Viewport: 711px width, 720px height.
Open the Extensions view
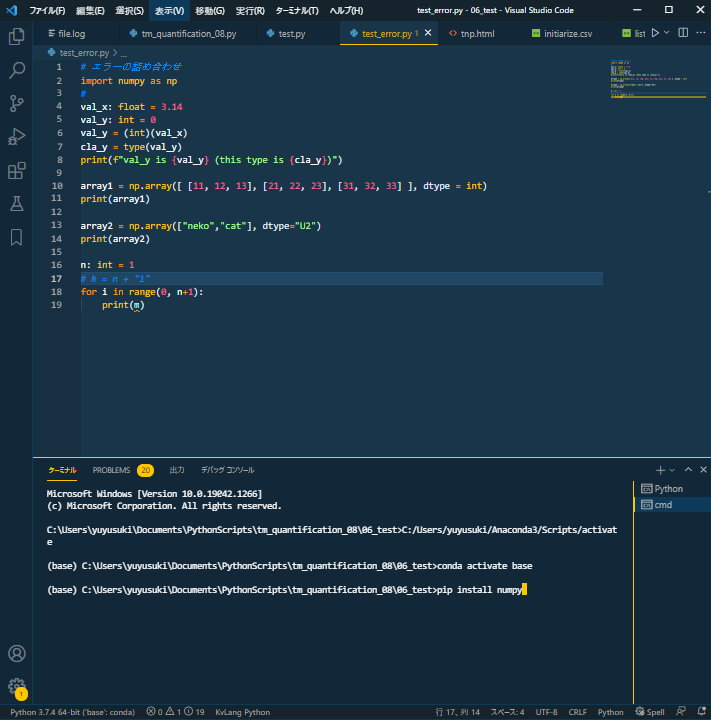pyautogui.click(x=17, y=171)
